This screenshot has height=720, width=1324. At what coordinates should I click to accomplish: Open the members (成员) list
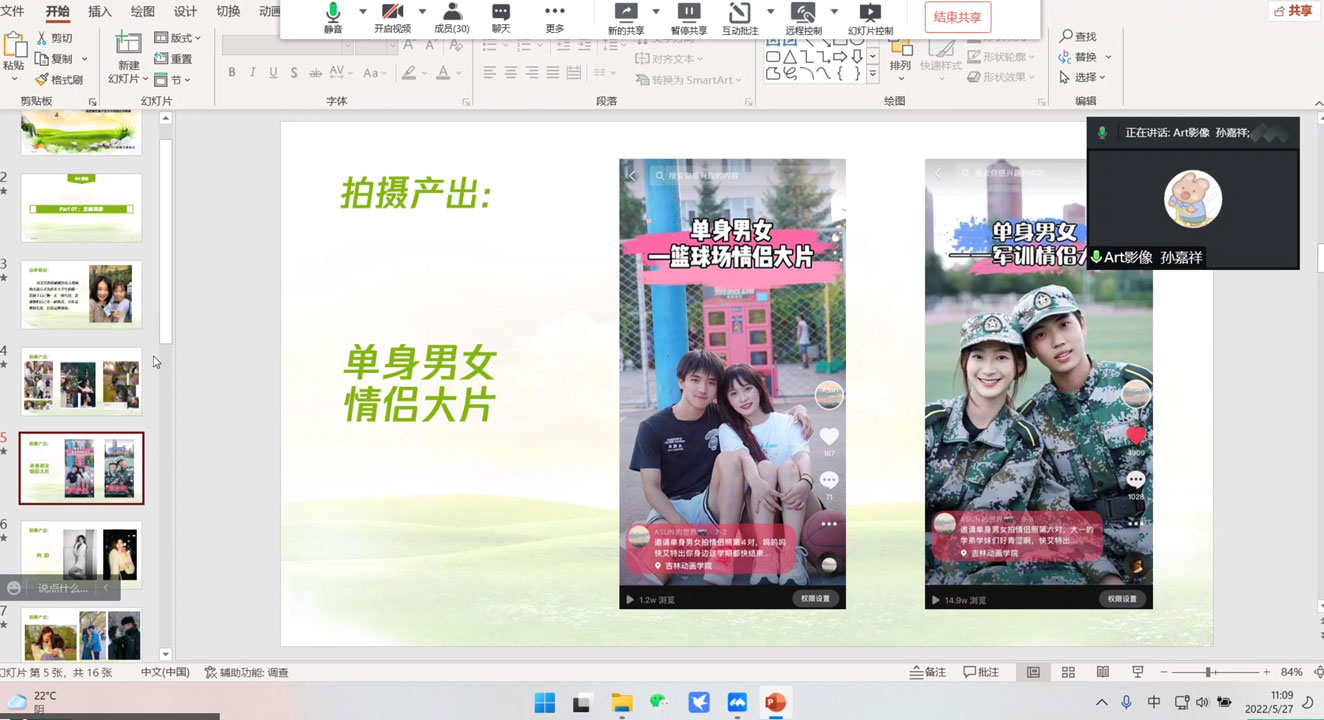(452, 17)
